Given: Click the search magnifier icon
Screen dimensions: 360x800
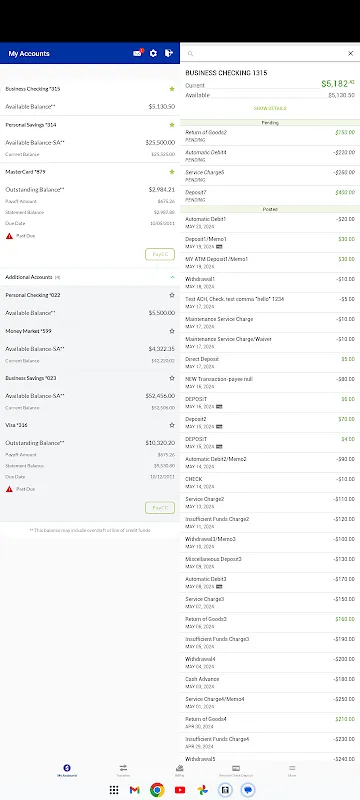Looking at the screenshot, I should coord(190,54).
